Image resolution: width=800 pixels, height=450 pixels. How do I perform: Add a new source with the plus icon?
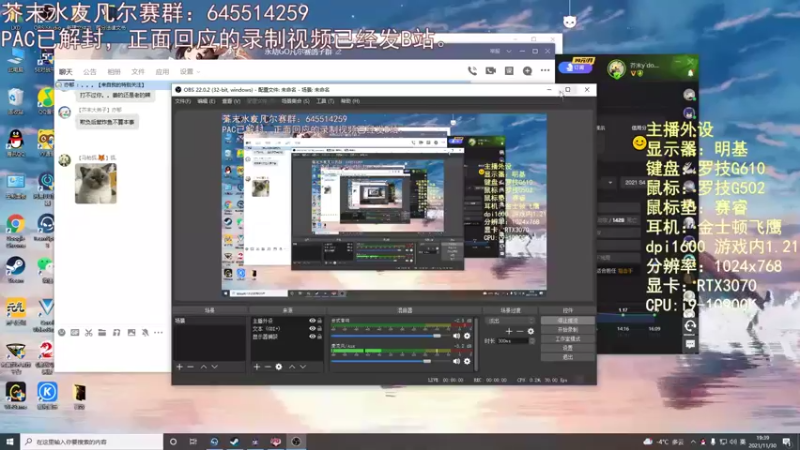tap(257, 367)
